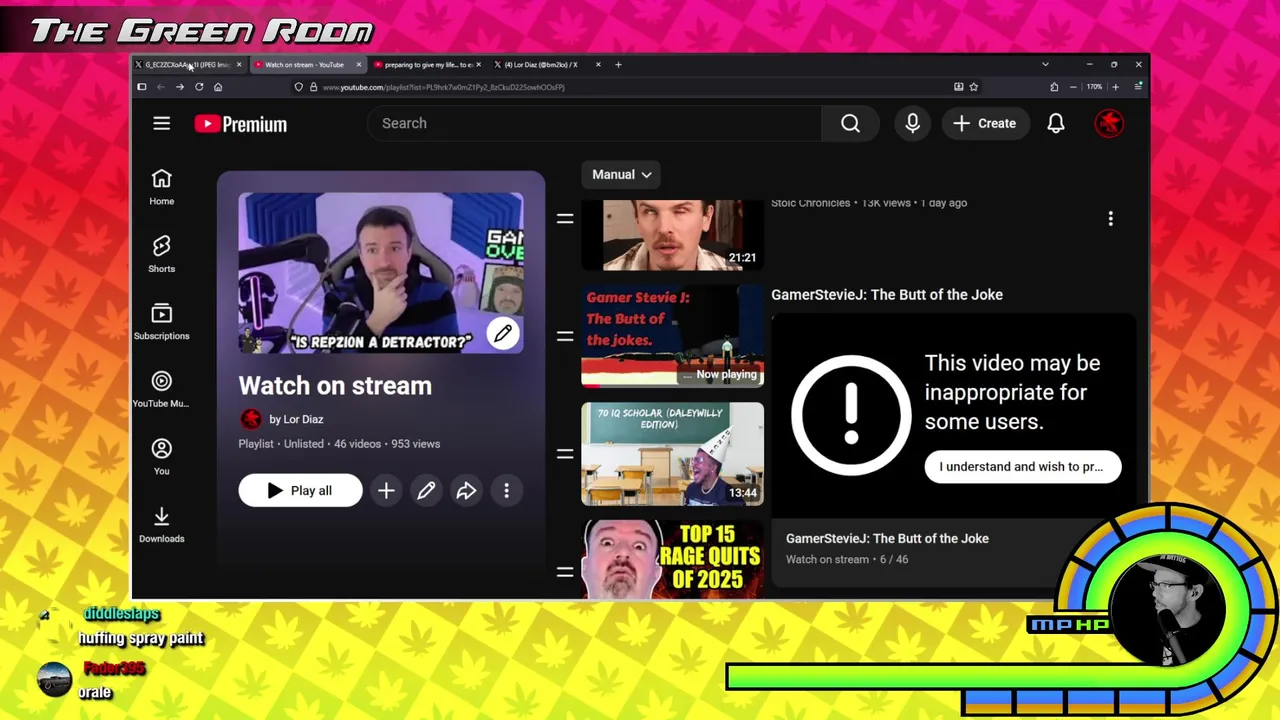Edit playlist using pencil beside Play all
This screenshot has width=1280, height=720.
[x=426, y=490]
